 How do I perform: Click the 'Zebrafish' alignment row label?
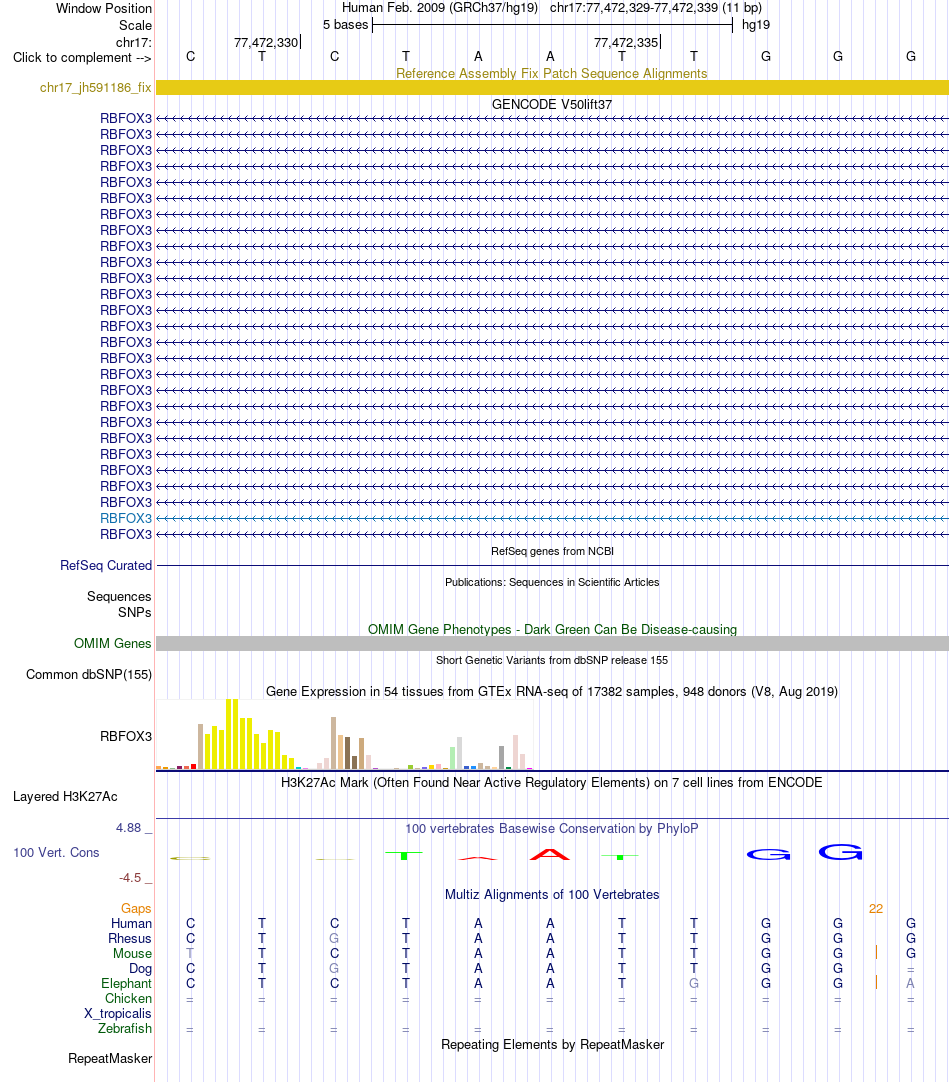click(125, 1028)
